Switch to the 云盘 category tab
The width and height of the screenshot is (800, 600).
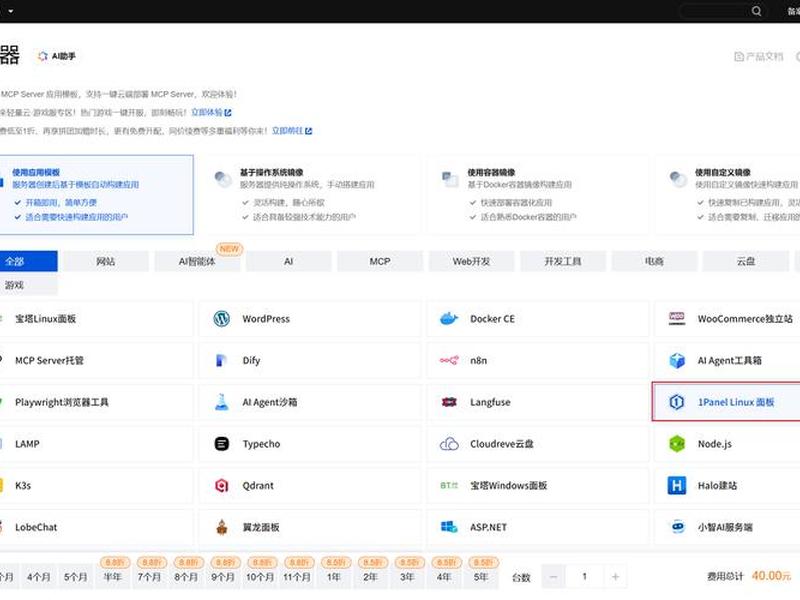pyautogui.click(x=745, y=261)
